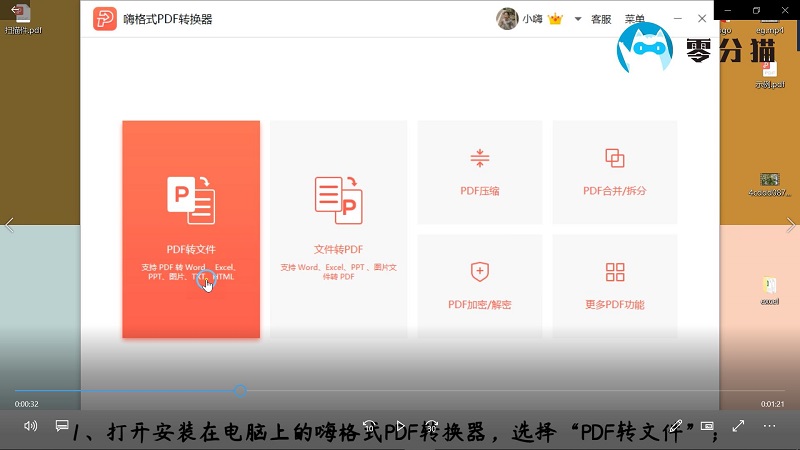The image size is (800, 450).
Task: Open the subtitles captions icon
Action: coord(62,426)
